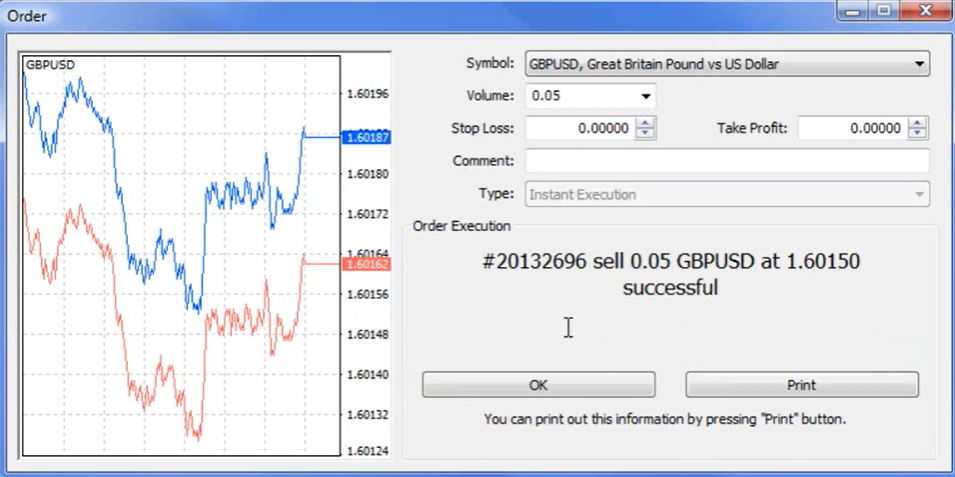Decrease Stop Loss with down arrow

pos(645,134)
